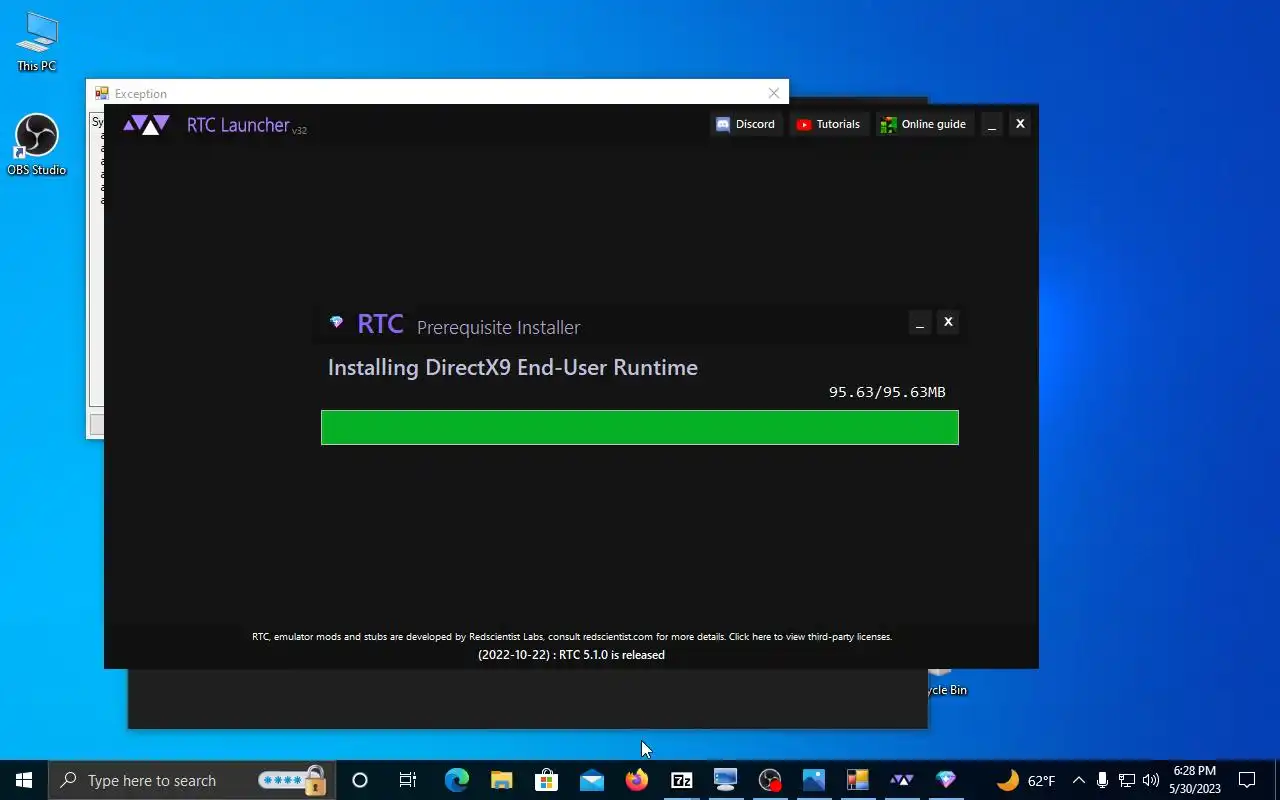Open the clock showing 6:28 PM
1280x800 pixels.
pos(1195,780)
